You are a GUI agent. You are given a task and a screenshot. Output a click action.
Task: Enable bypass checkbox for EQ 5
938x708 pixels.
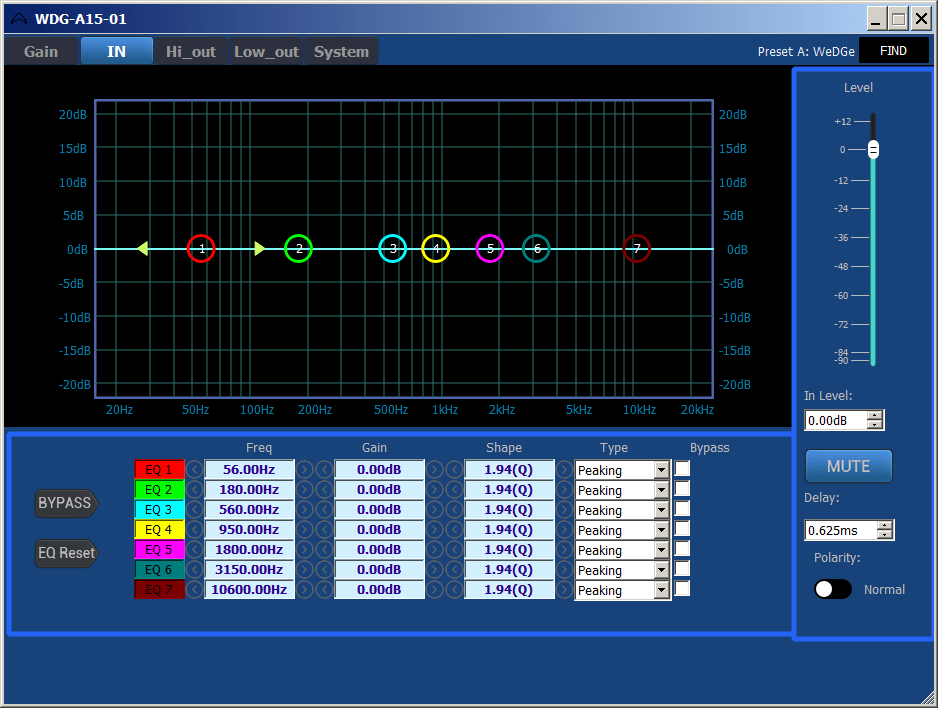pos(682,548)
